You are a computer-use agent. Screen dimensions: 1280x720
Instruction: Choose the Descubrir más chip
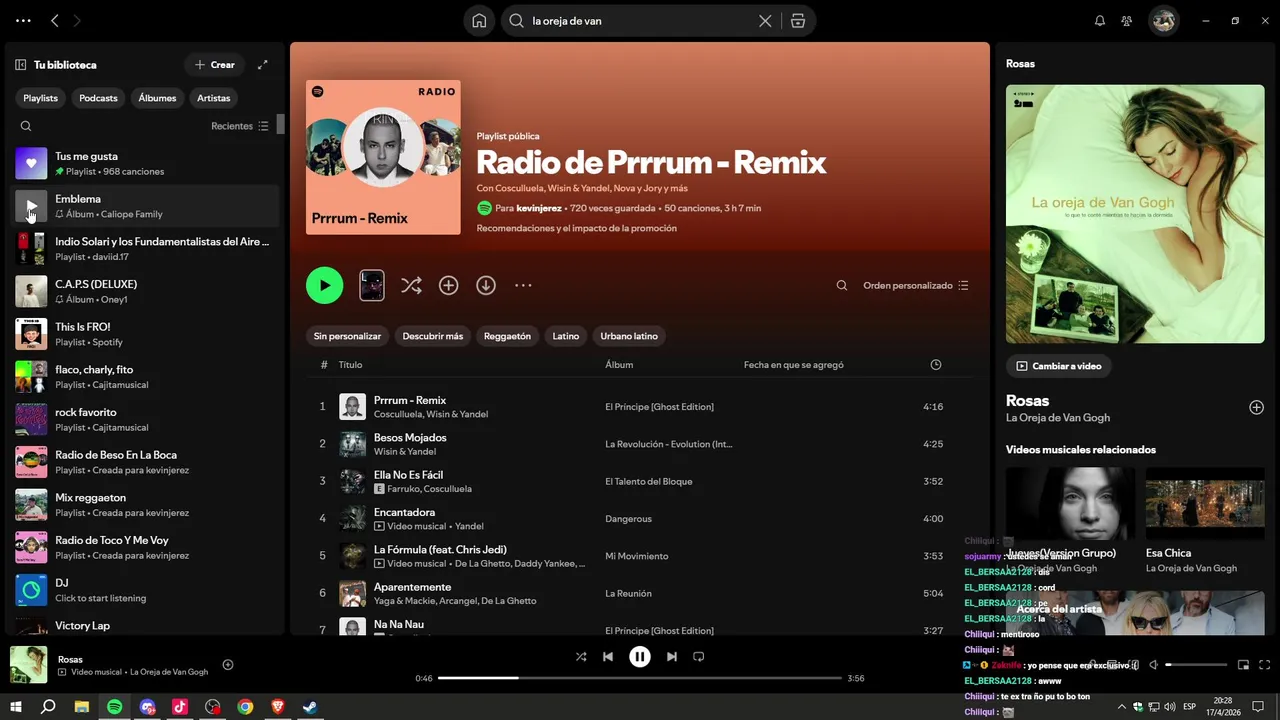(x=433, y=336)
